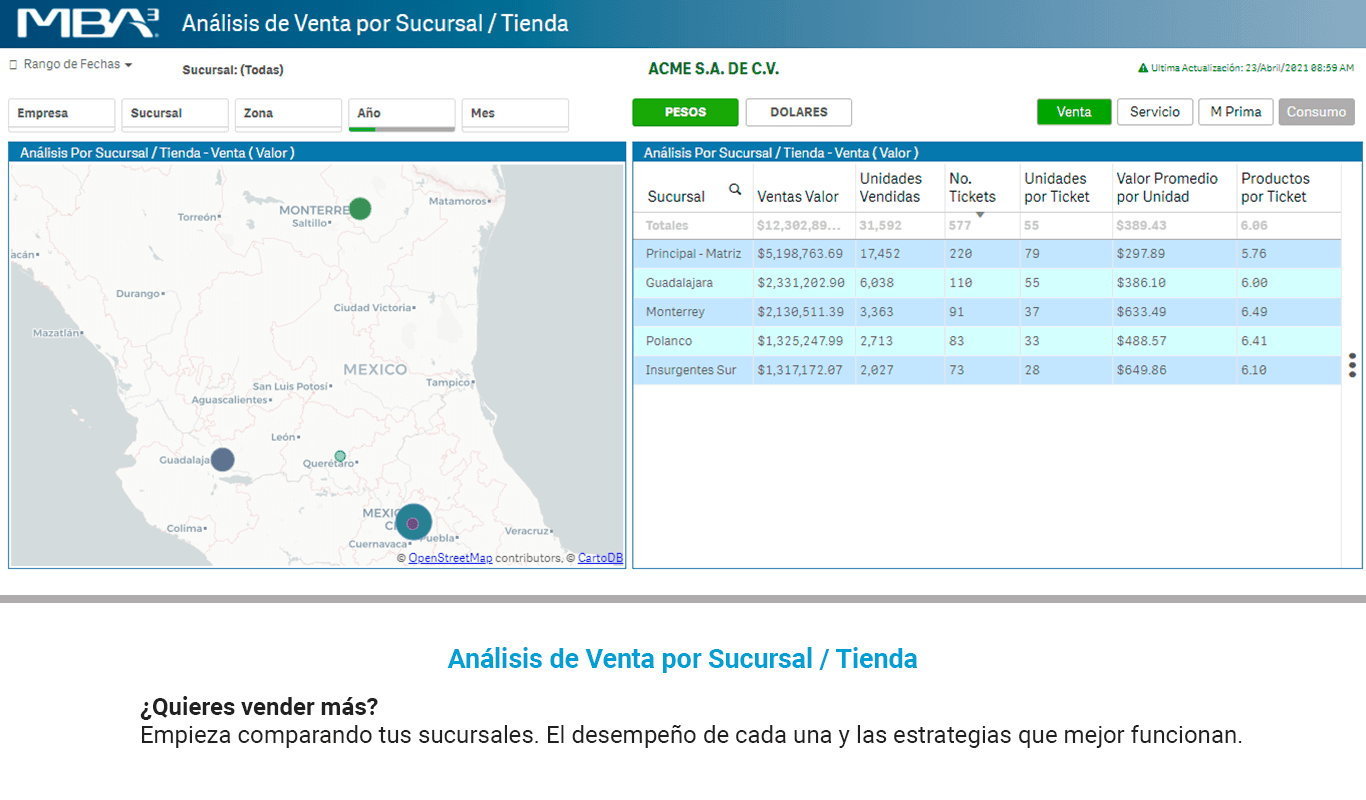This screenshot has height=800, width=1366.
Task: Click the search magnifier in Sucursal column
Action: pyautogui.click(x=735, y=189)
